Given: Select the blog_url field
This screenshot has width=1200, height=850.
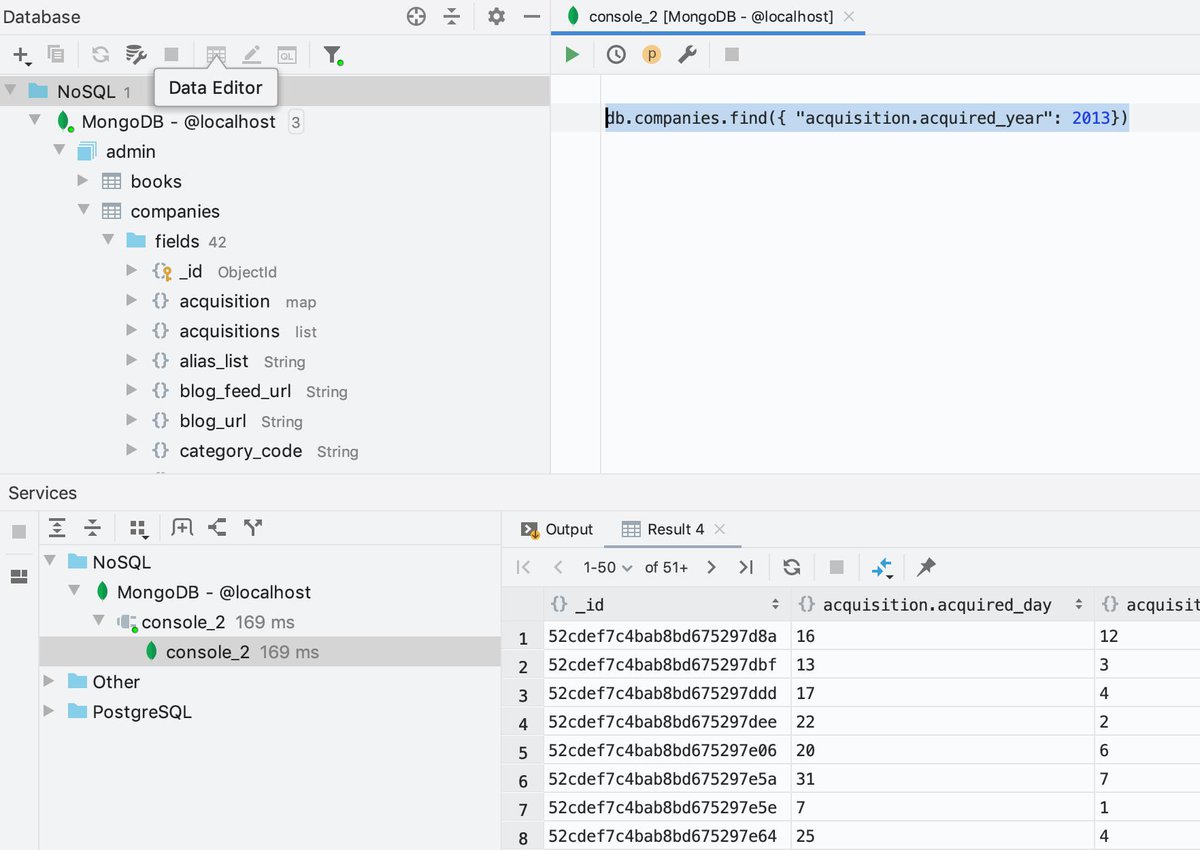Looking at the screenshot, I should coord(213,421).
